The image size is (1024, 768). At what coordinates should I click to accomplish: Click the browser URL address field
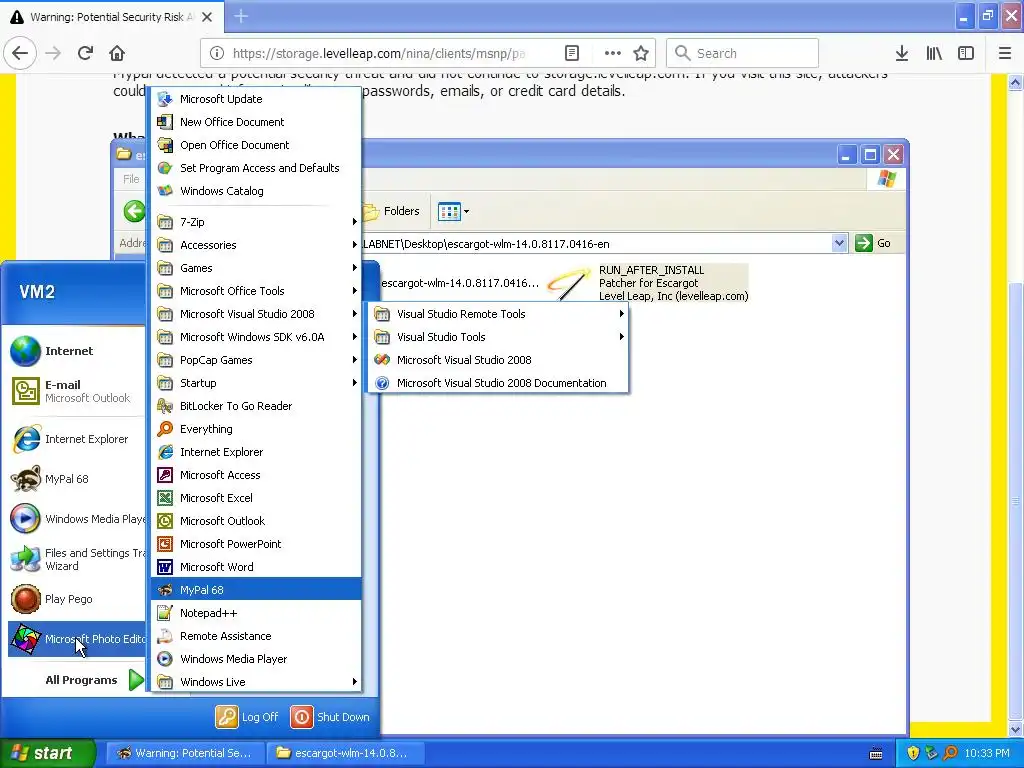pos(380,53)
